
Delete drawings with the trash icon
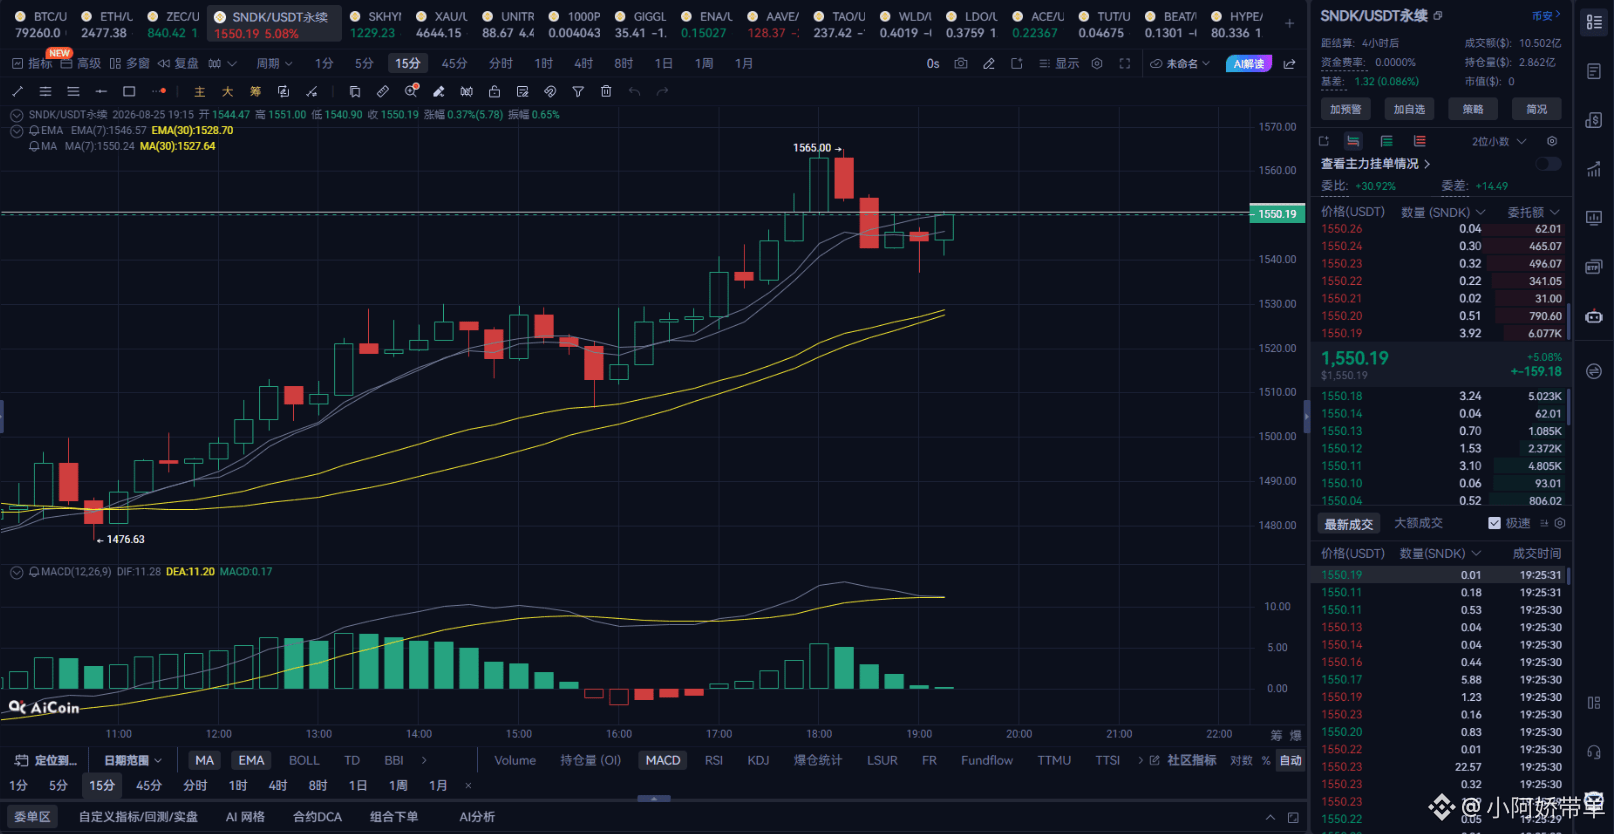[606, 91]
